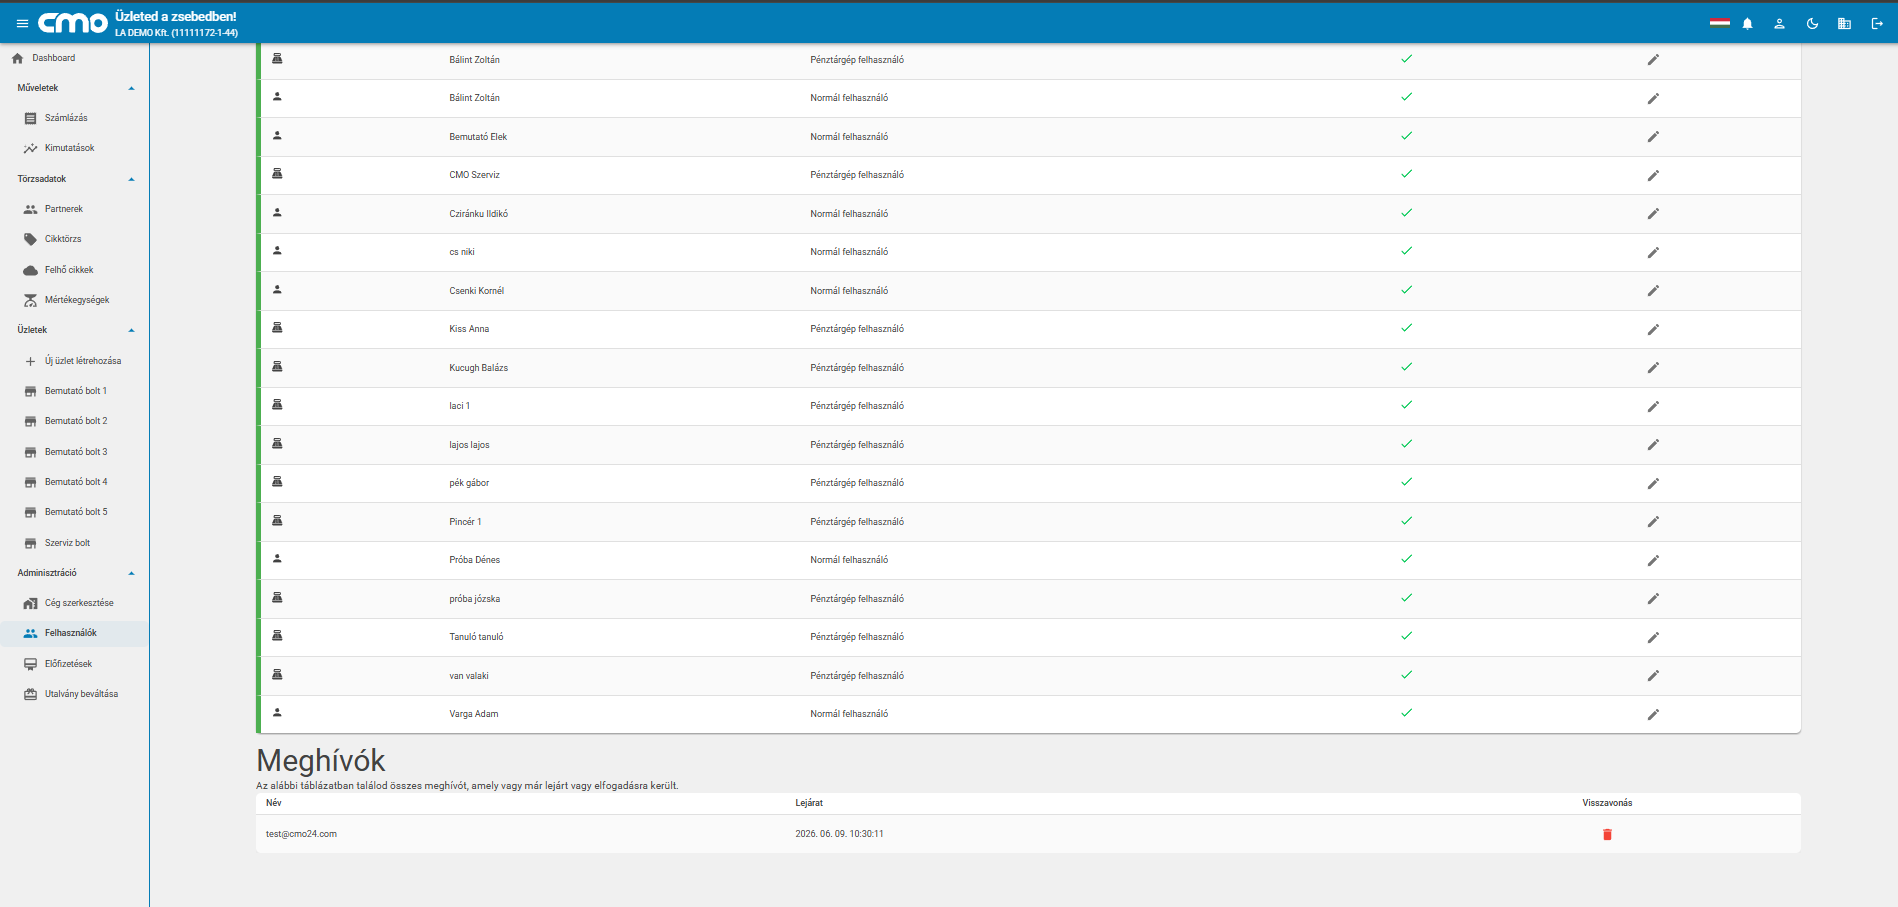Collapse the Üzletek sidebar section
Image resolution: width=1898 pixels, height=907 pixels.
coord(131,330)
